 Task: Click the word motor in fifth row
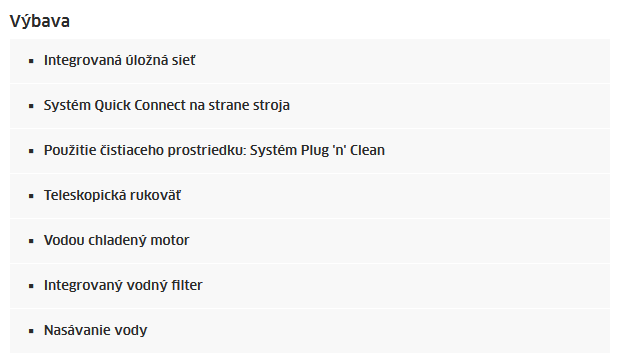click(171, 240)
